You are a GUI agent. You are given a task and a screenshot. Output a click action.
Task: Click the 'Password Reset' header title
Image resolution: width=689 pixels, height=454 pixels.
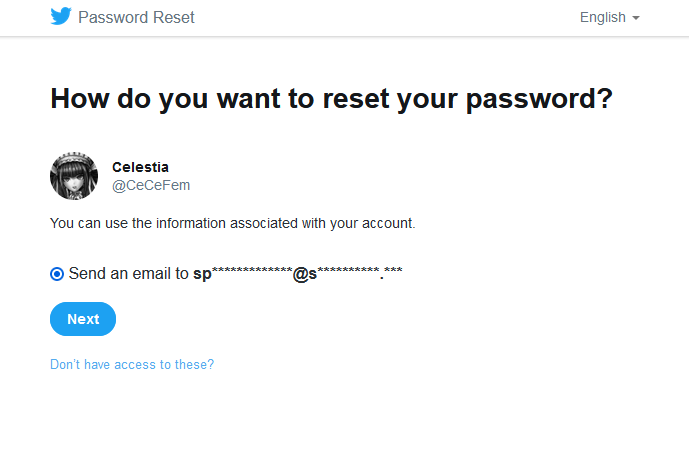pos(136,18)
